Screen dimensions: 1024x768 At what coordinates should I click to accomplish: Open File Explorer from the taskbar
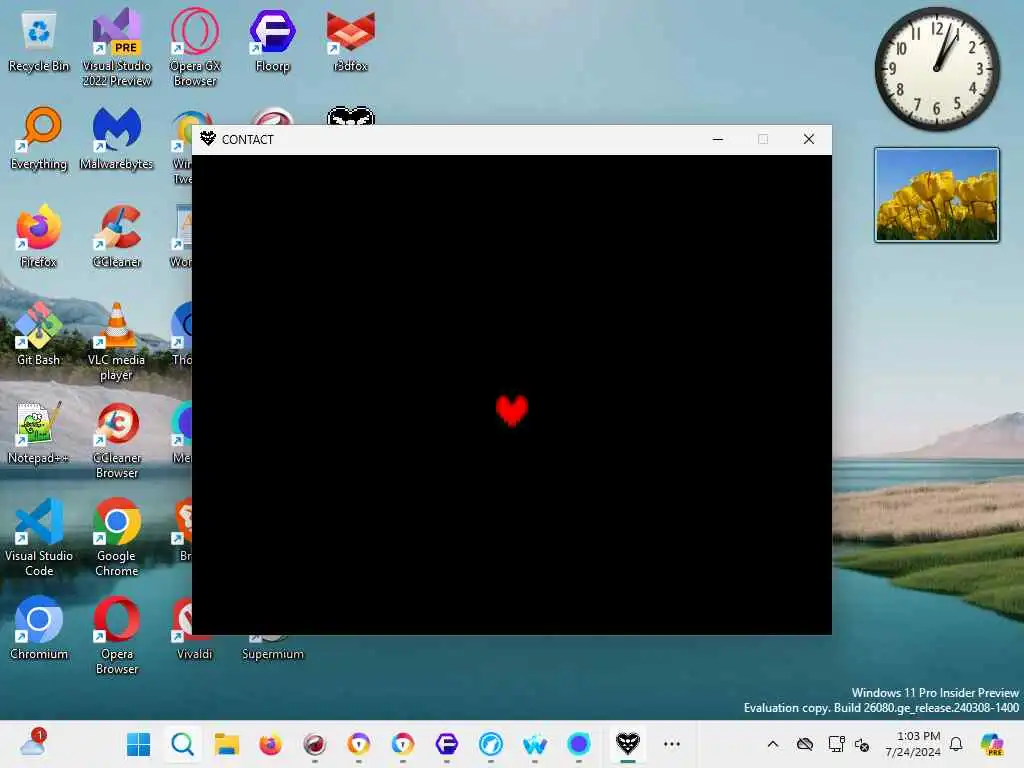227,744
